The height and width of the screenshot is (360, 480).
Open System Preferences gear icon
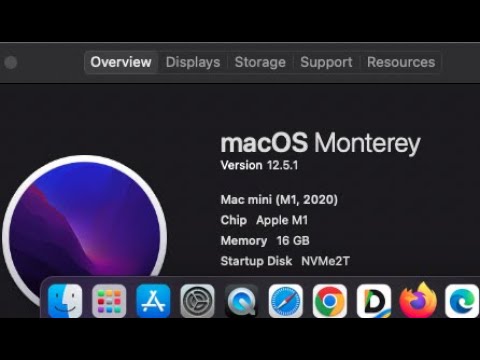tap(197, 301)
